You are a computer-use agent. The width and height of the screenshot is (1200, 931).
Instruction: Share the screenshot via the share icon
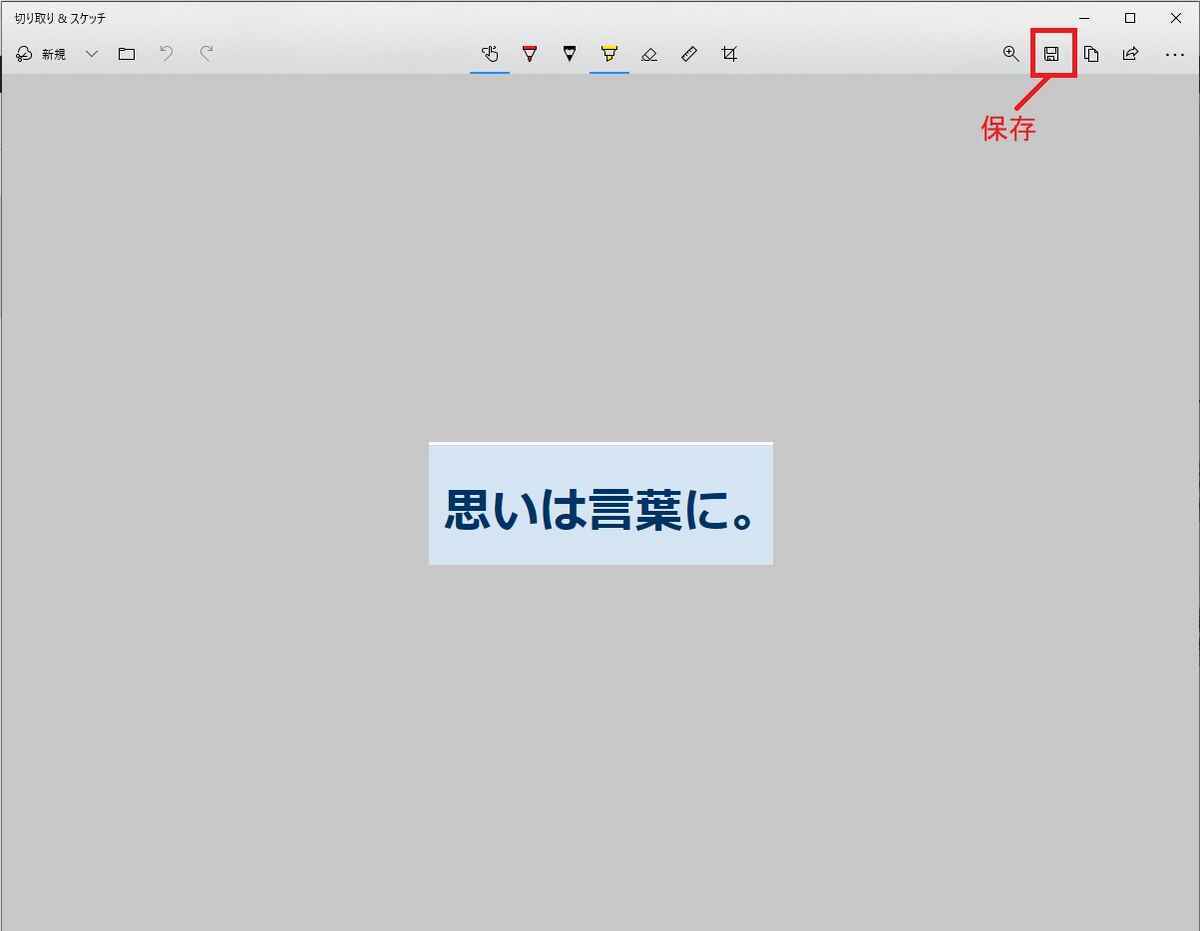1130,54
